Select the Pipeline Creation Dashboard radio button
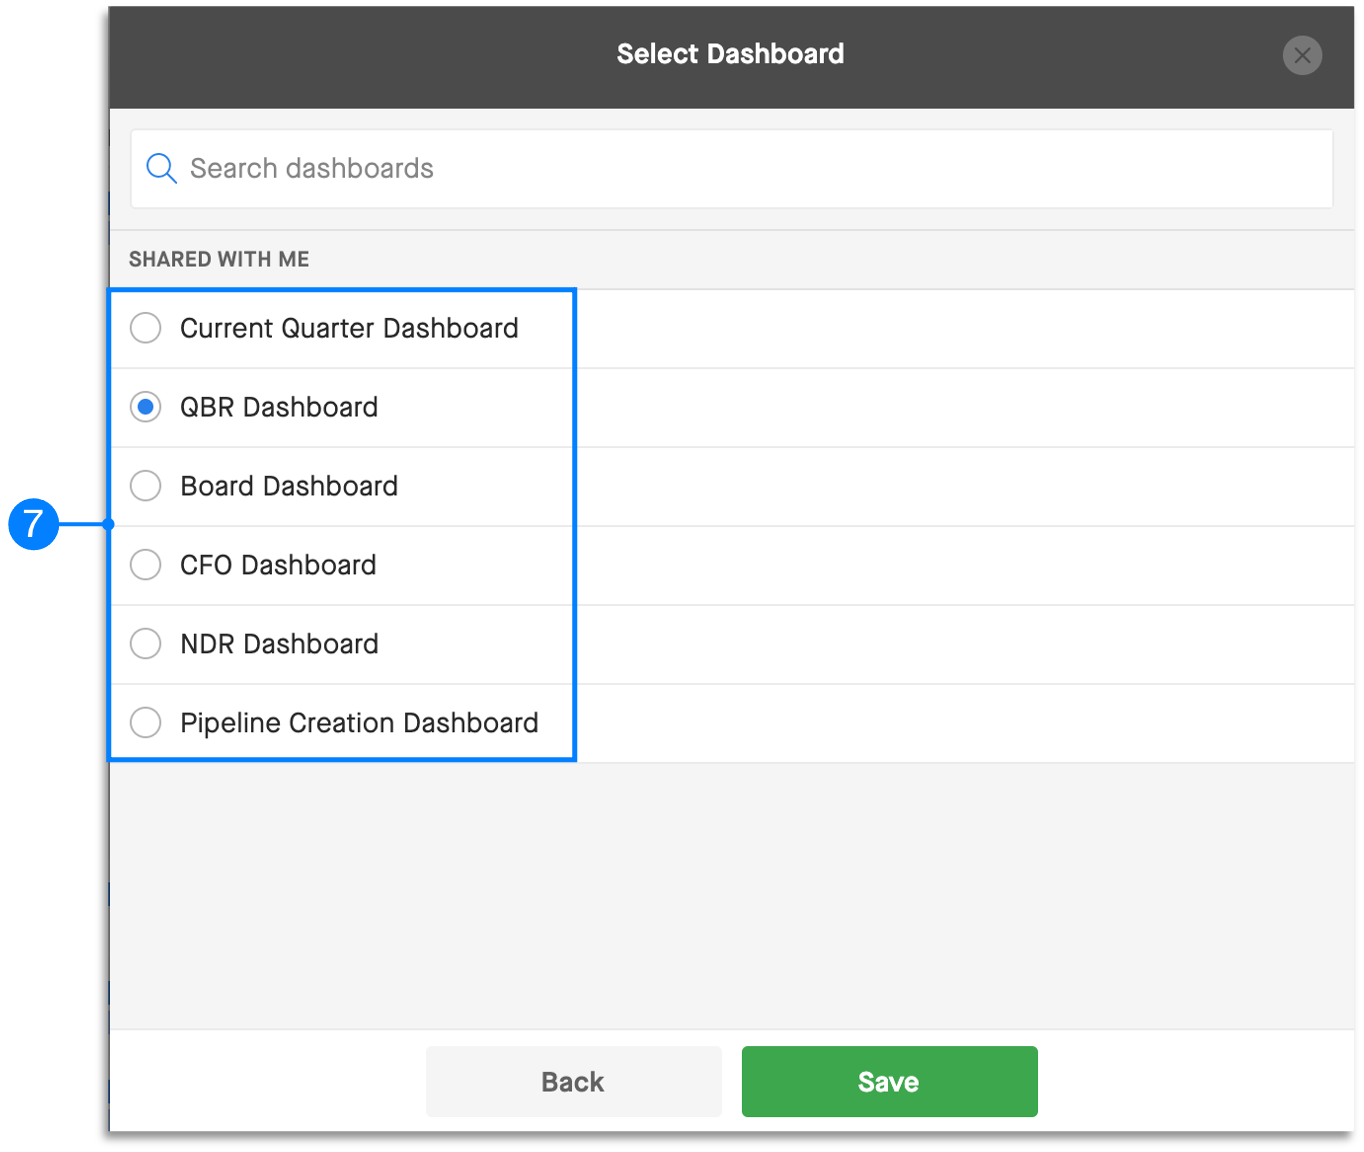This screenshot has width=1364, height=1152. click(146, 722)
